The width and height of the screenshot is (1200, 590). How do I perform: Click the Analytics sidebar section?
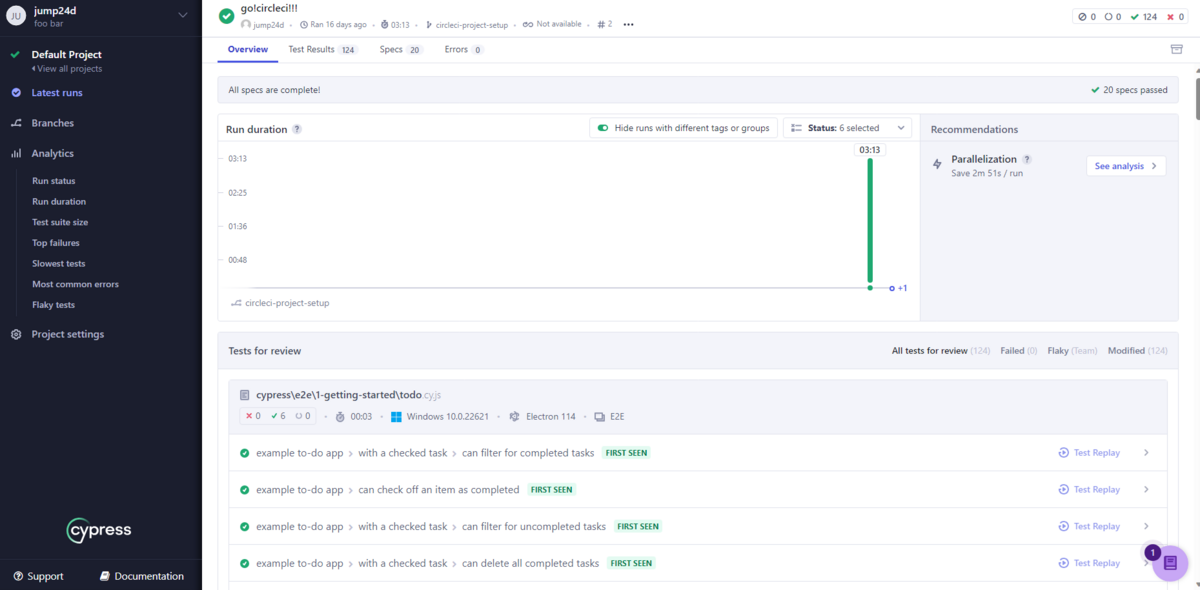[x=52, y=154]
